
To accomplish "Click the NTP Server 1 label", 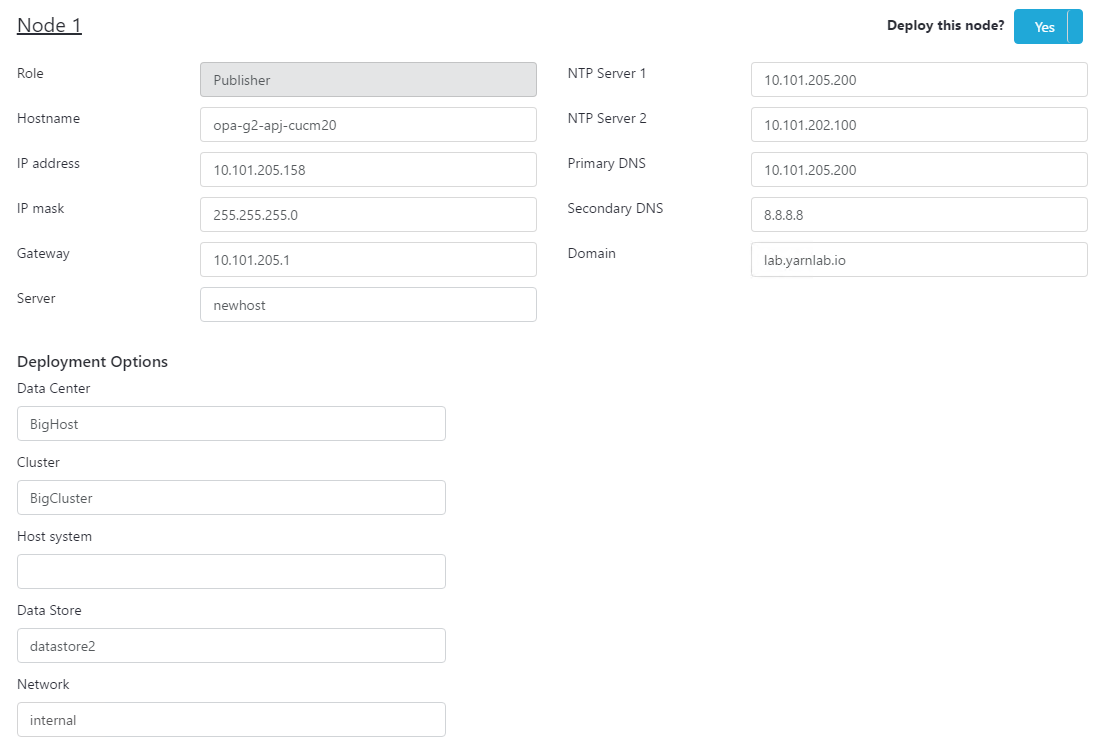I will coord(606,73).
